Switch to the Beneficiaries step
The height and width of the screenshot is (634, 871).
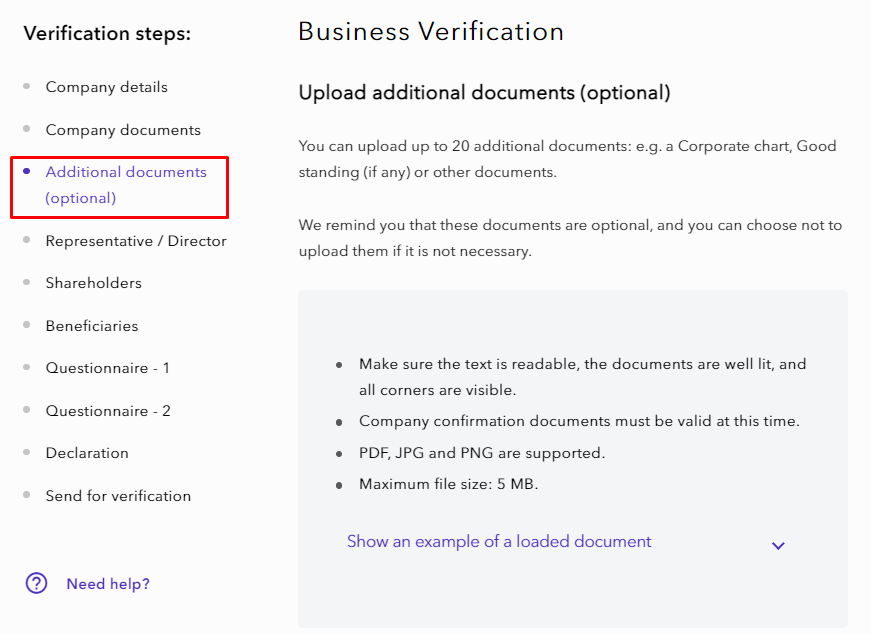[x=92, y=326]
